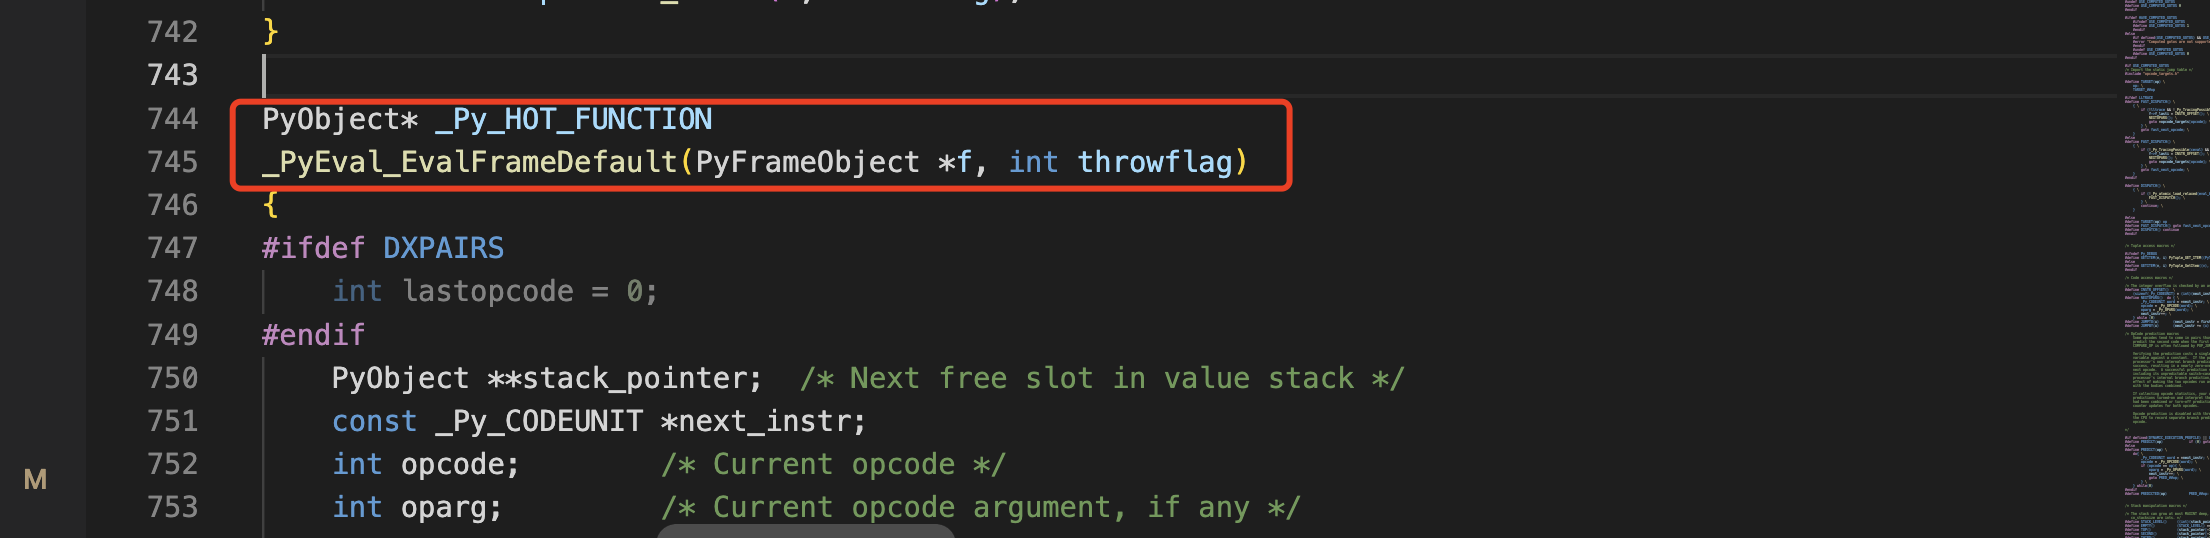Place cursor on the lastopcode variable

pos(488,291)
